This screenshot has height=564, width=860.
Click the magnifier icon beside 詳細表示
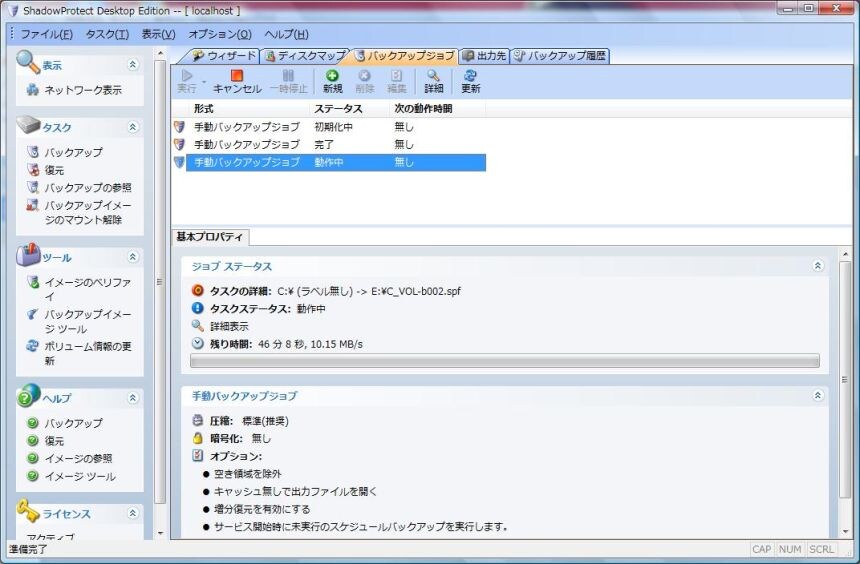[197, 326]
